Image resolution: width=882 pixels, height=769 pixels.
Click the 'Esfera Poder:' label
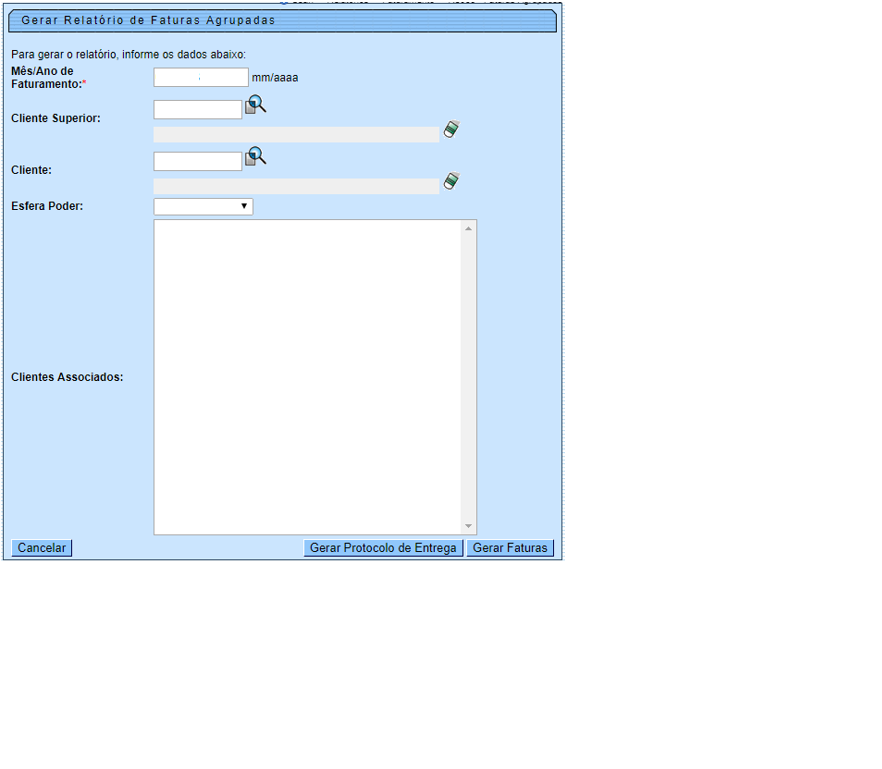tap(47, 206)
